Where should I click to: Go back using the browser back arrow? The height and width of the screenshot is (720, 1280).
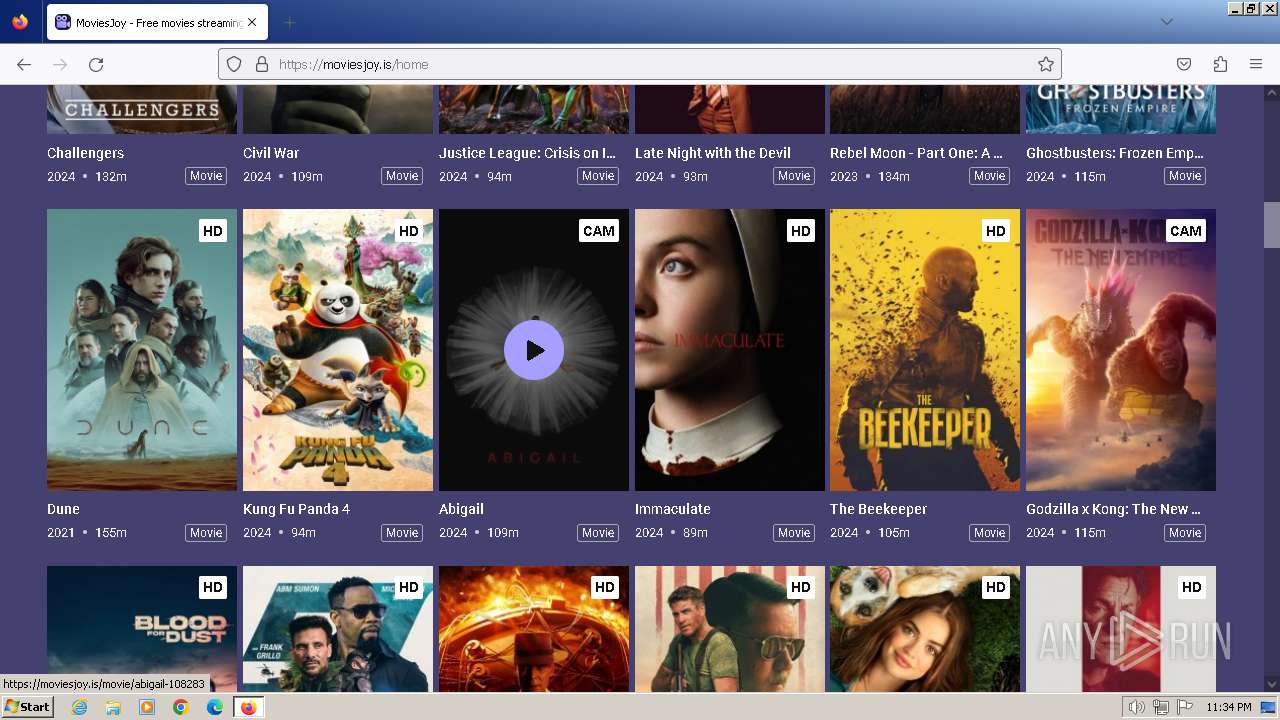pyautogui.click(x=24, y=64)
